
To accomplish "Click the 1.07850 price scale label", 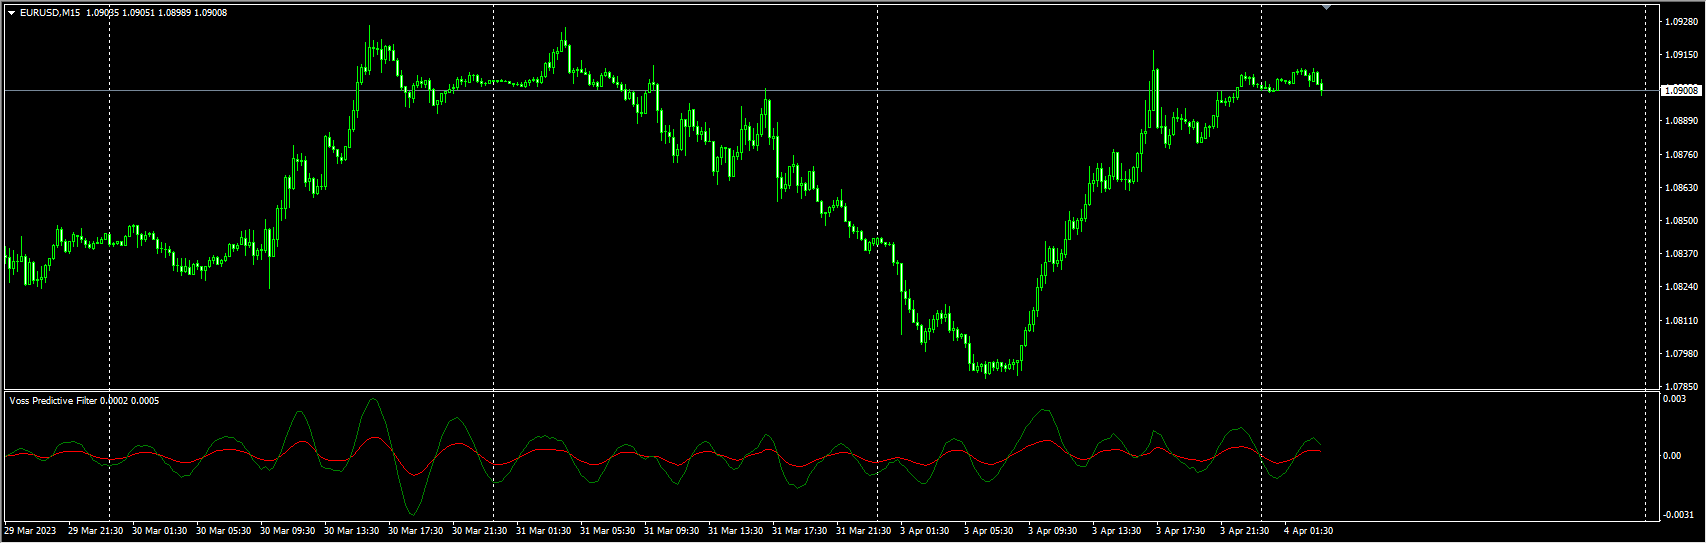I will click(x=1680, y=387).
